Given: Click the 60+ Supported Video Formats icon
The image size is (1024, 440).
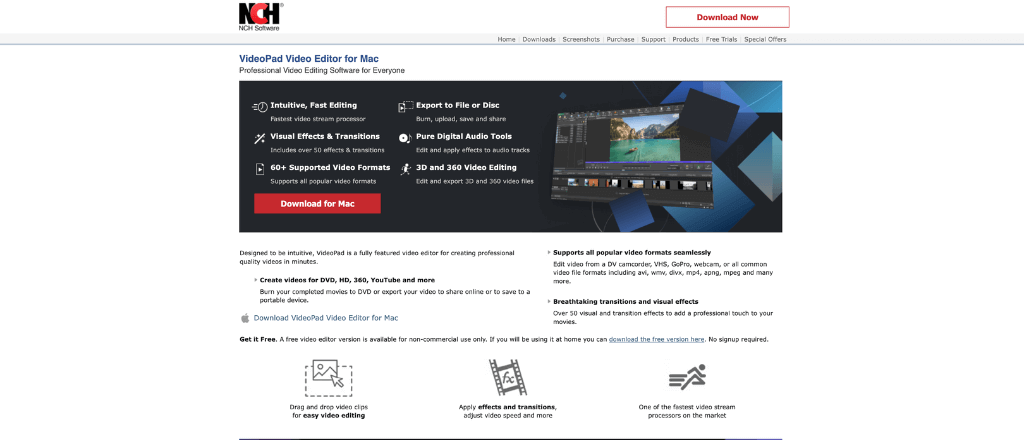Looking at the screenshot, I should coord(260,169).
